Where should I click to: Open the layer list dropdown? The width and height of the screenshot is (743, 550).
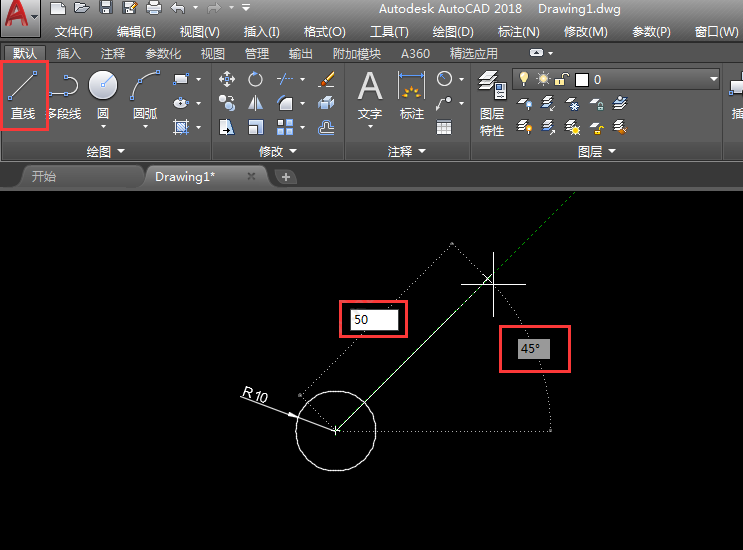714,79
